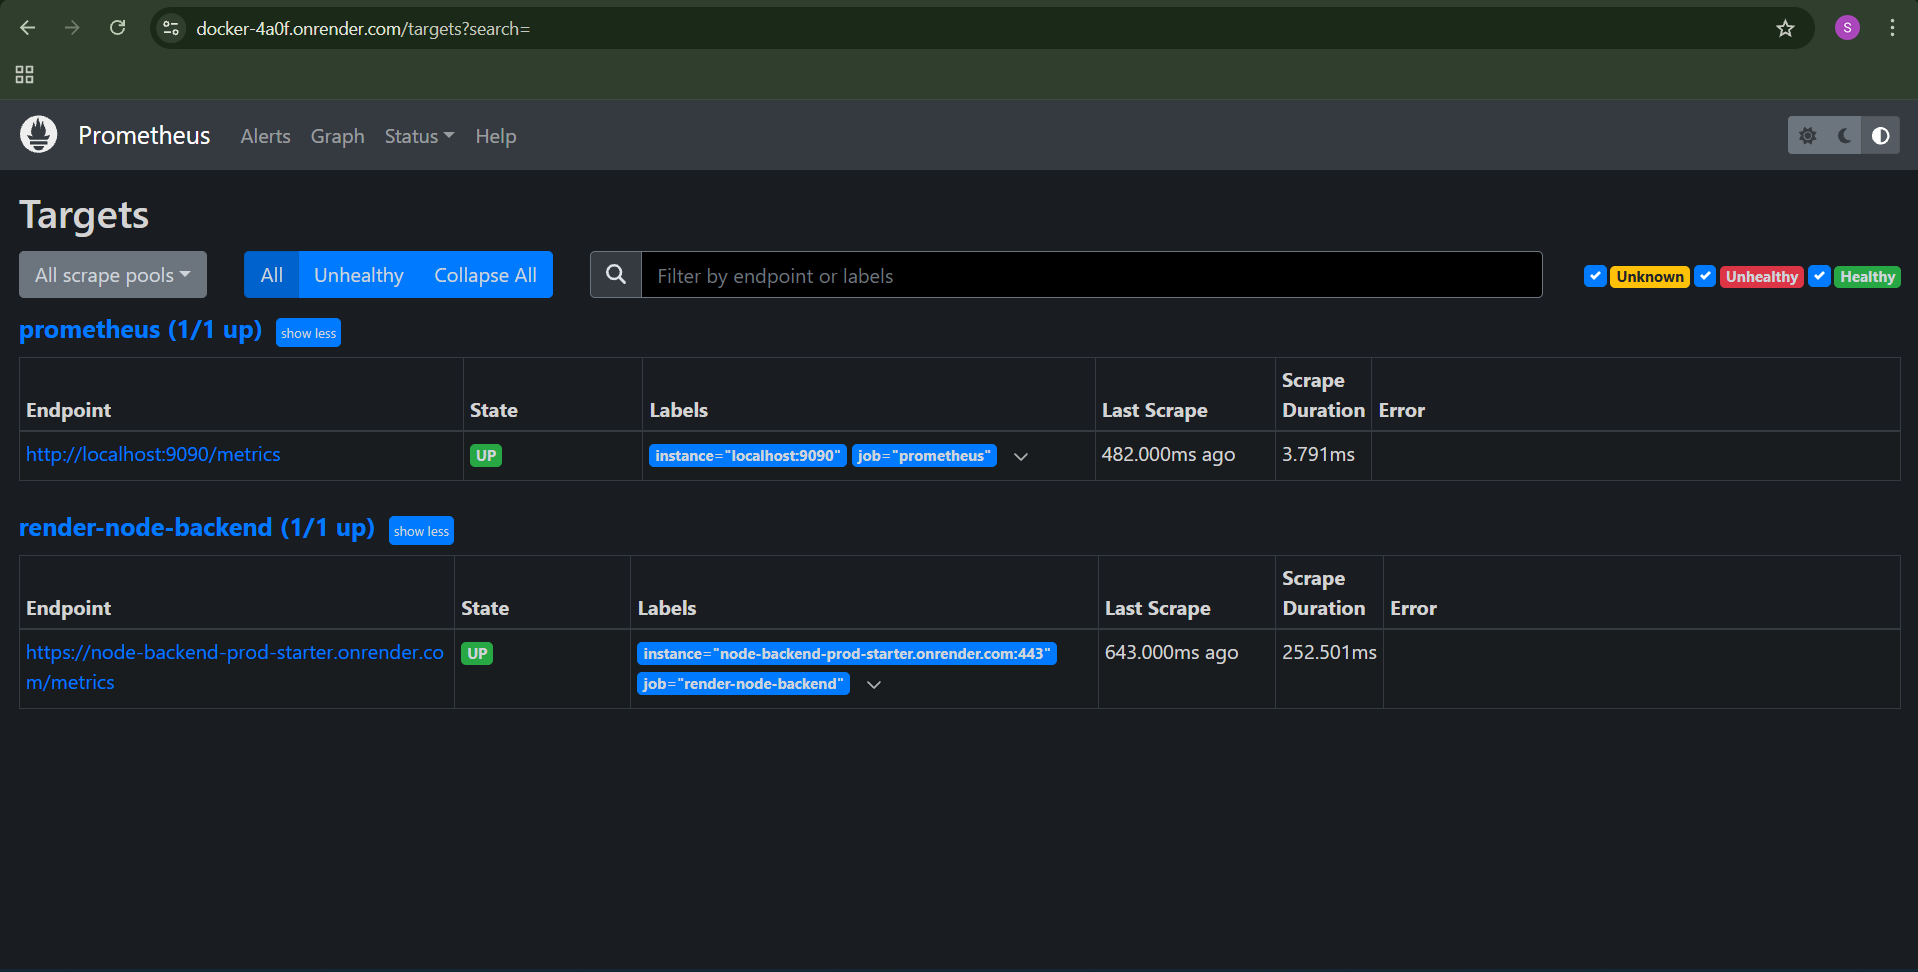Click the search magnifier icon

(616, 274)
